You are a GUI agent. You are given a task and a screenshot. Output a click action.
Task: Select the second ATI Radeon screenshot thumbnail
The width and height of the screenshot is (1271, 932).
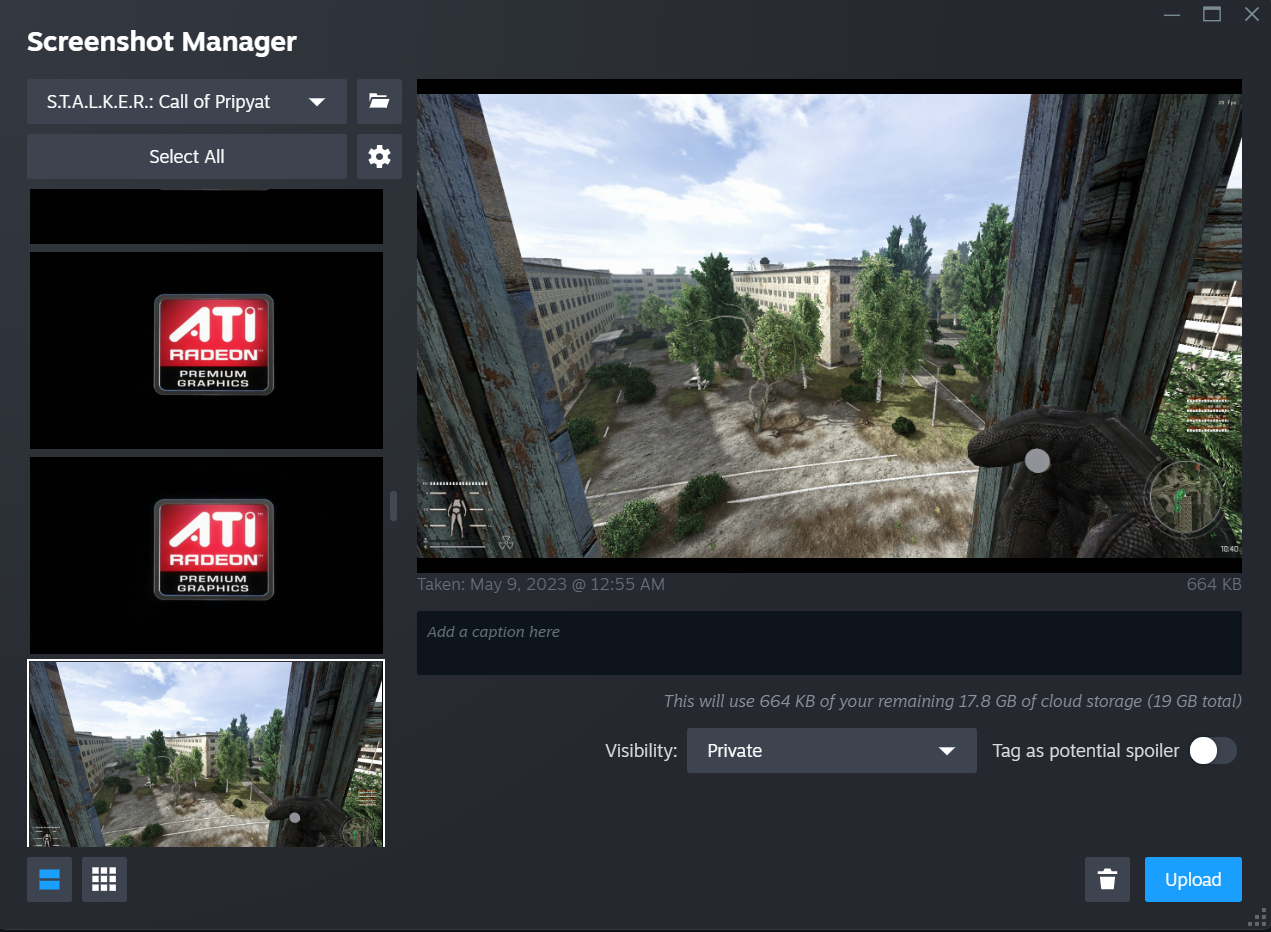click(x=206, y=555)
